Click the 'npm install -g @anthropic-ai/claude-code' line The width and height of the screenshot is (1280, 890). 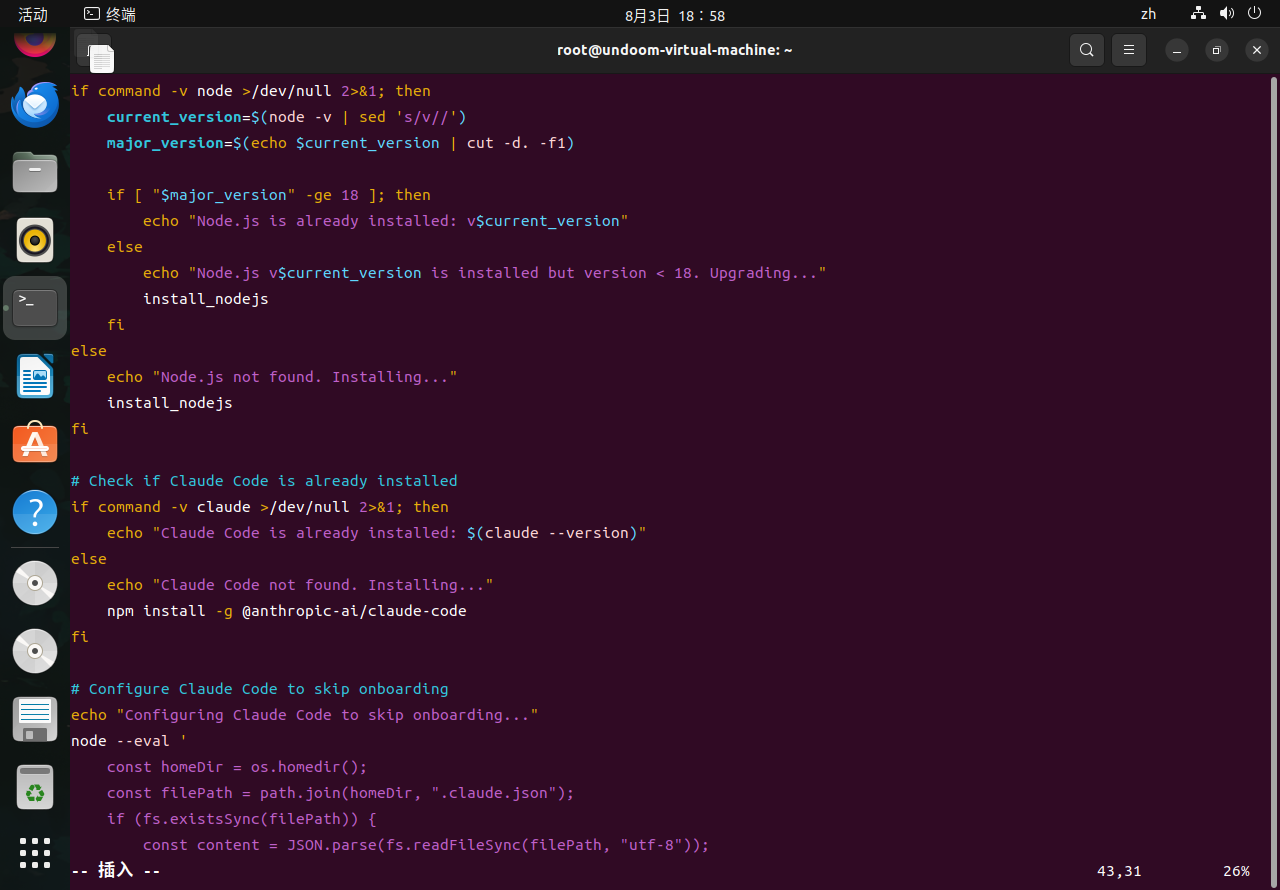[x=287, y=611]
